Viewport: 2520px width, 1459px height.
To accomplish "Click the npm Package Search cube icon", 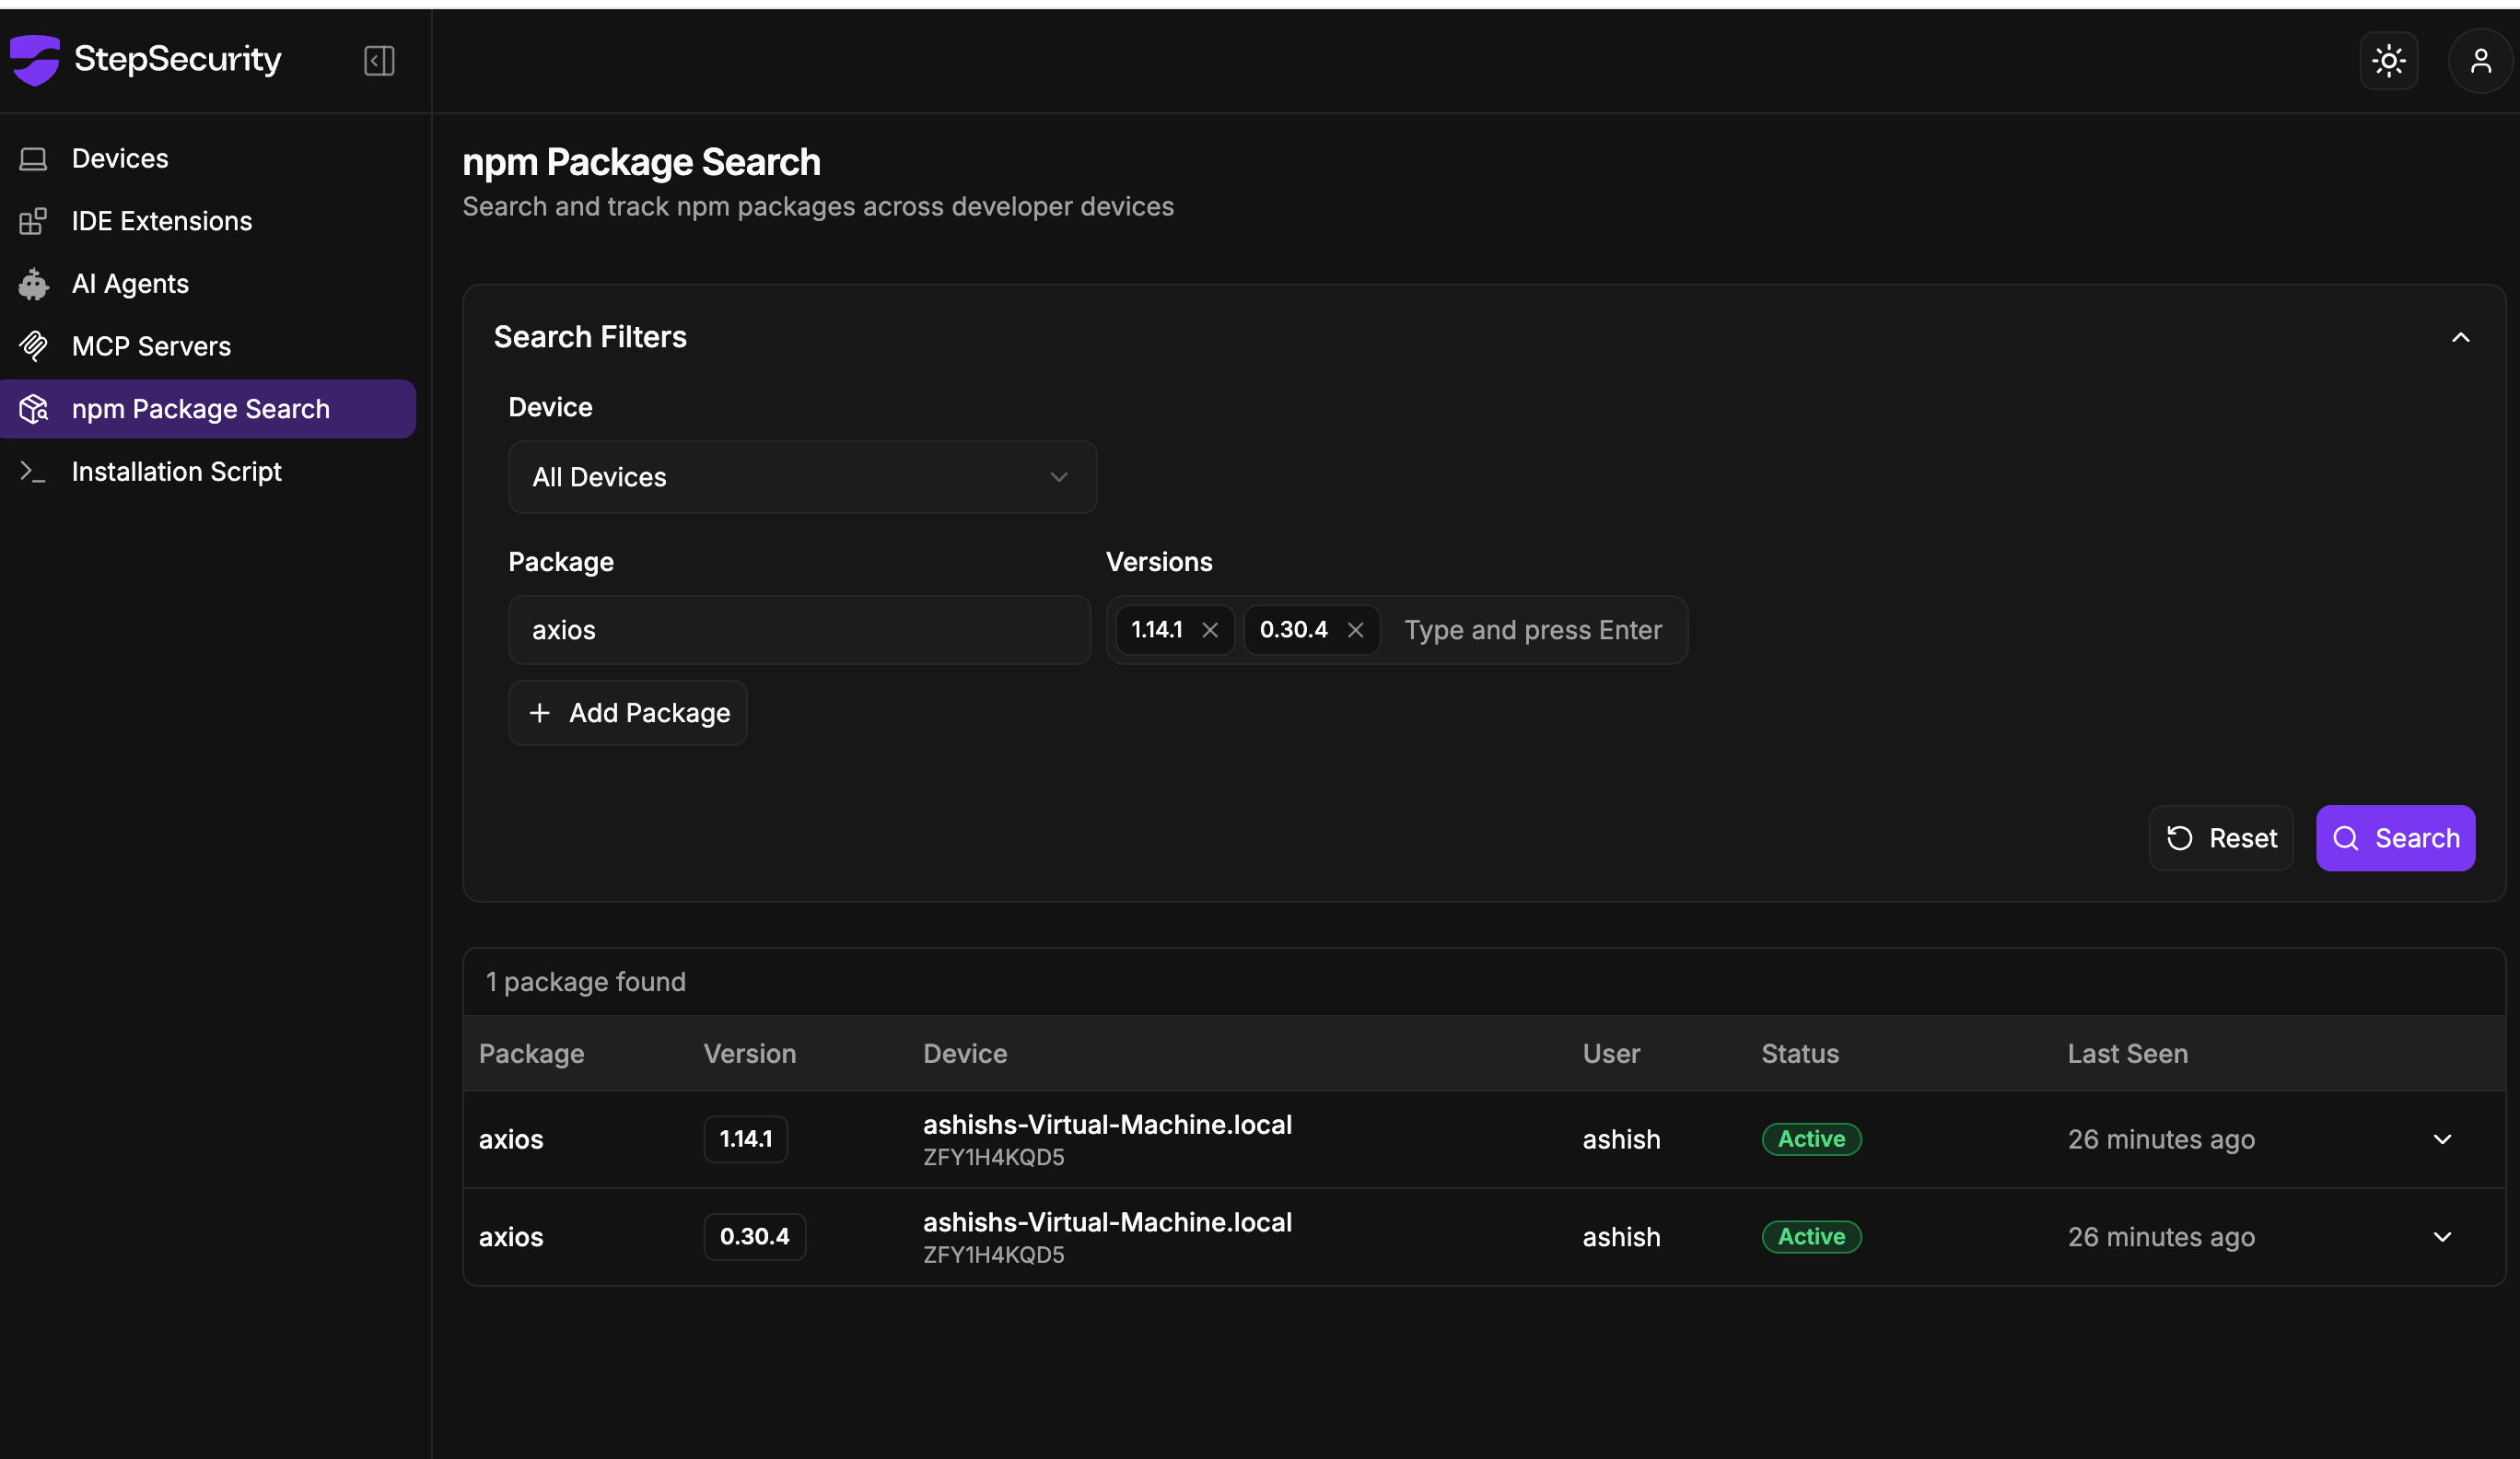I will (33, 409).
